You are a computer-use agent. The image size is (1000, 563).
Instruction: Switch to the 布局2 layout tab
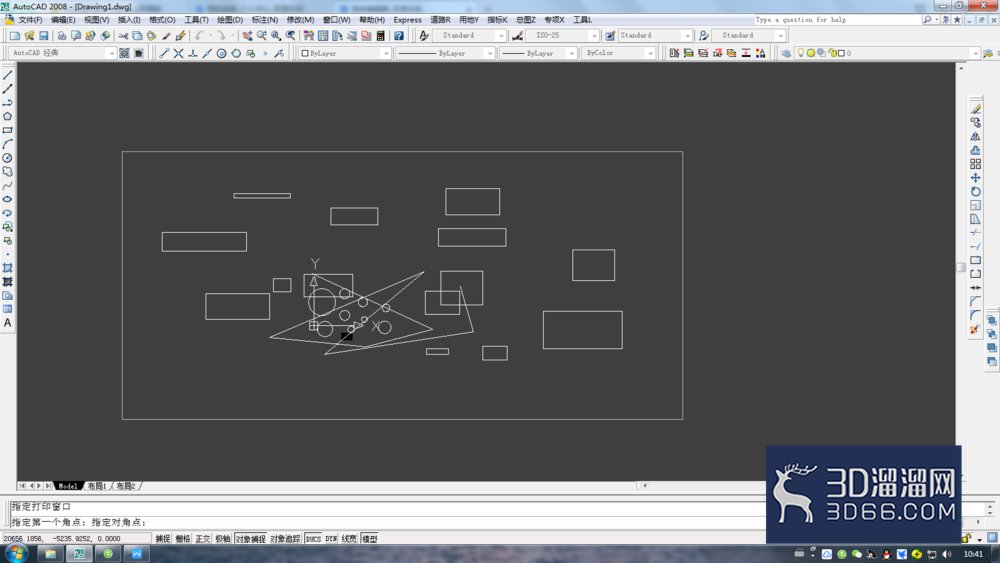(126, 486)
